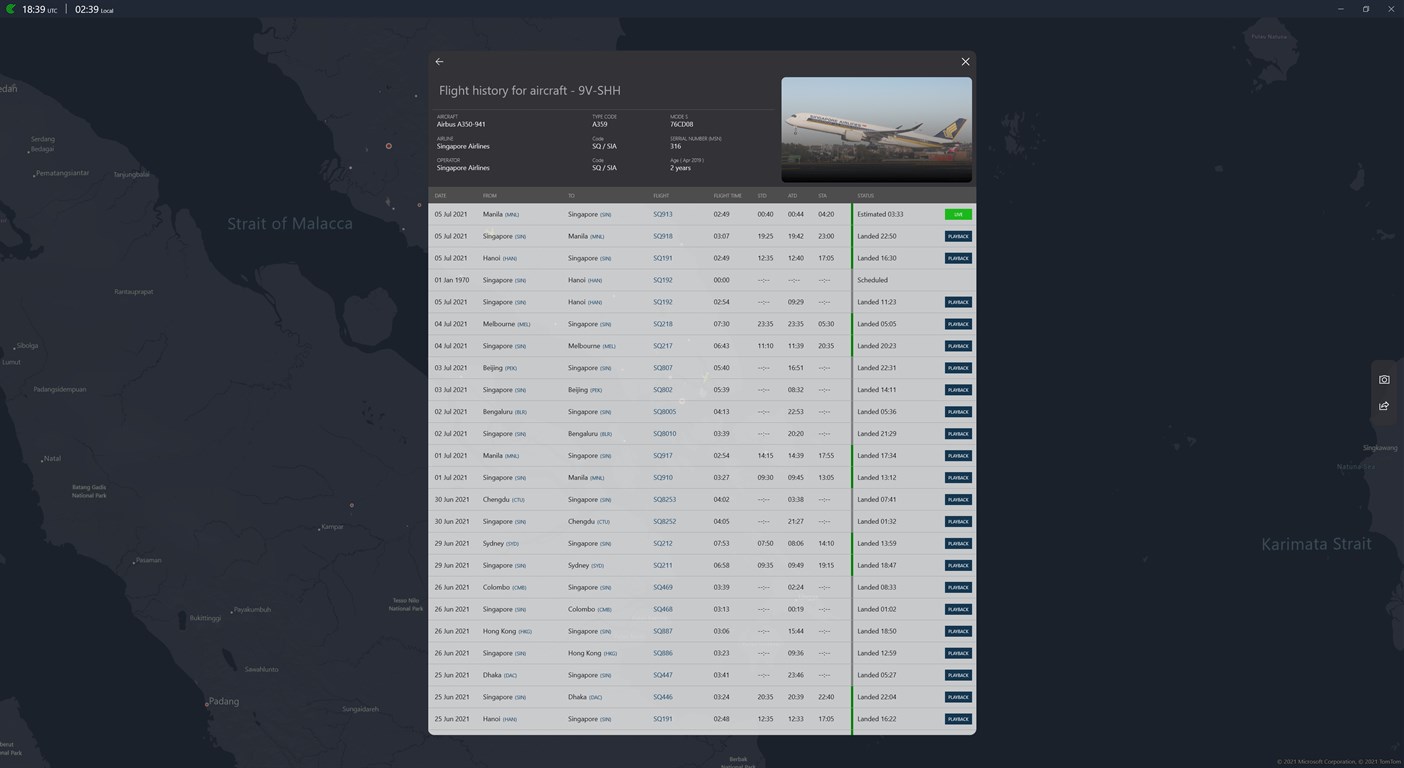The width and height of the screenshot is (1404, 768).
Task: Play back flight SQ469 from Colombo
Action: (958, 588)
